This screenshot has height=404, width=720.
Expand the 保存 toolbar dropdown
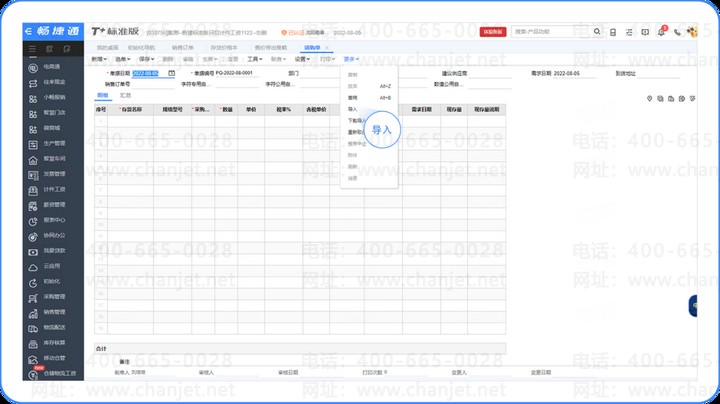[146, 59]
